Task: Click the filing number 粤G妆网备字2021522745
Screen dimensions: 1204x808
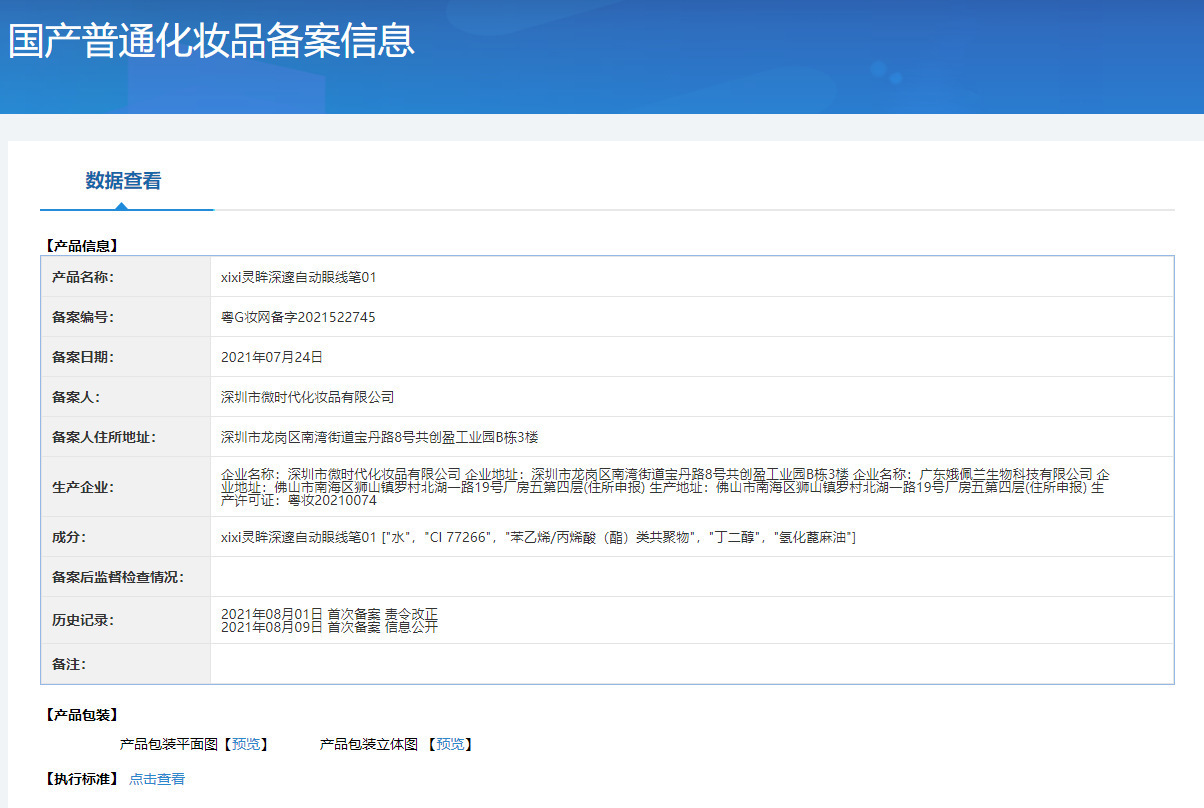Action: (298, 317)
